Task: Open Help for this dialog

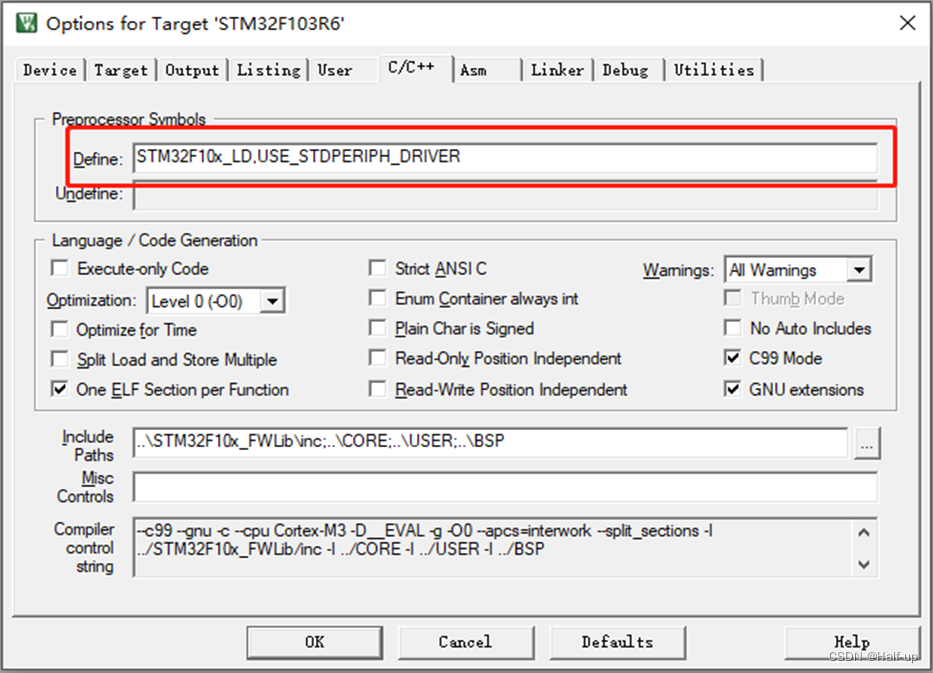Action: click(x=852, y=642)
